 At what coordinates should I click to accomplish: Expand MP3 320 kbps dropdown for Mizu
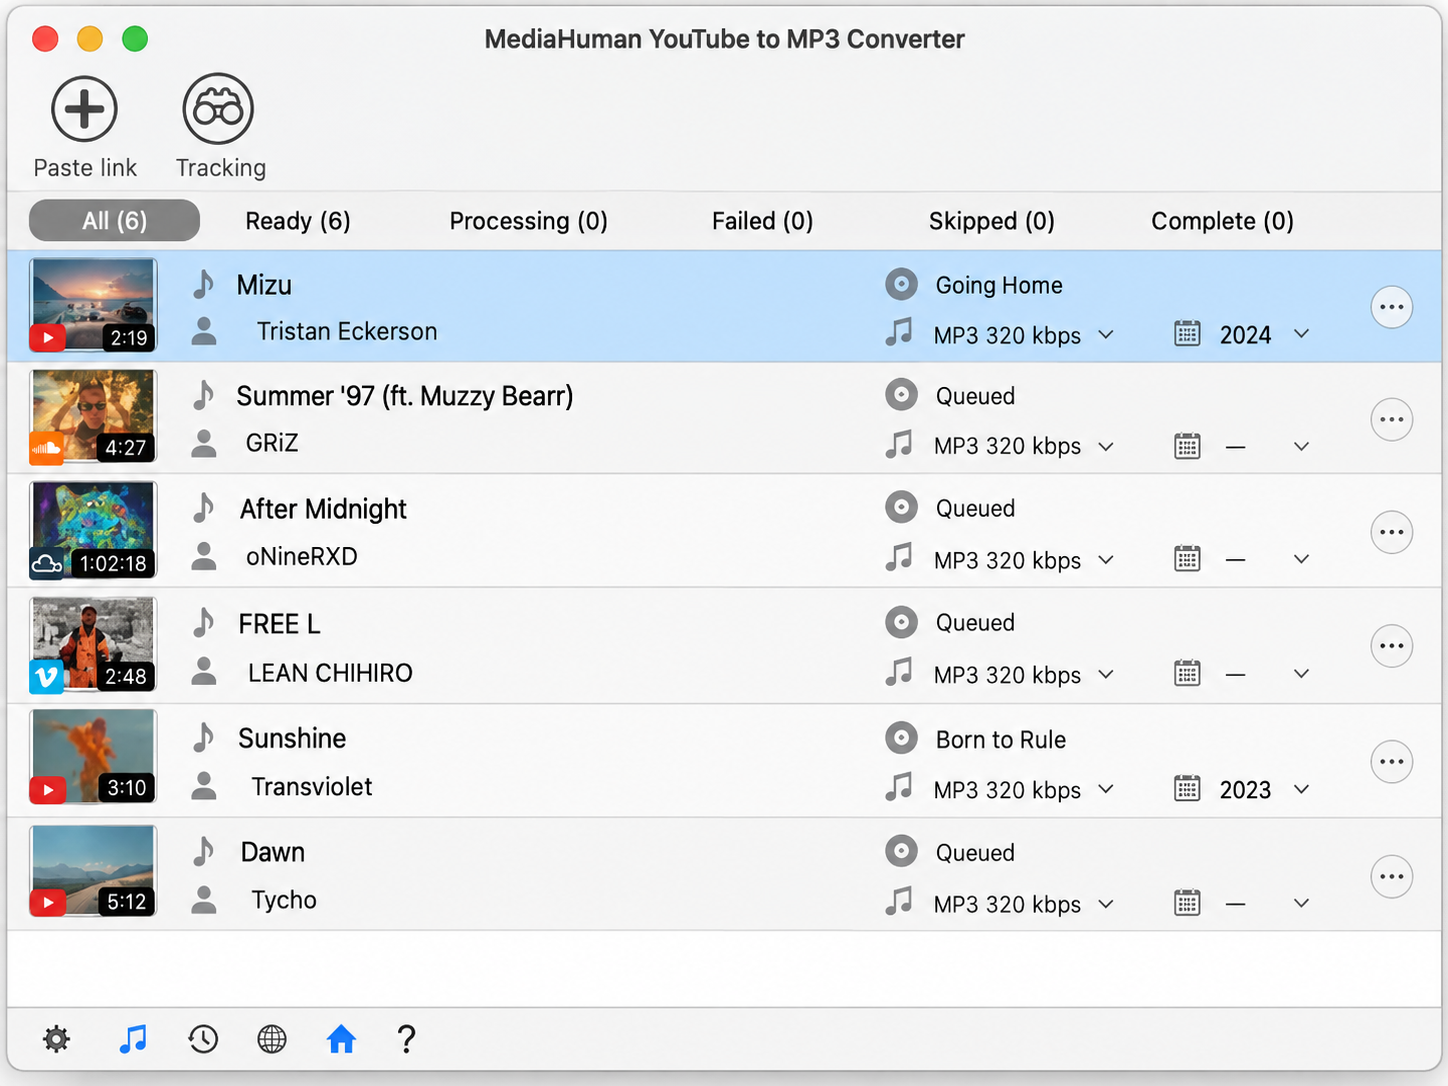[1106, 334]
